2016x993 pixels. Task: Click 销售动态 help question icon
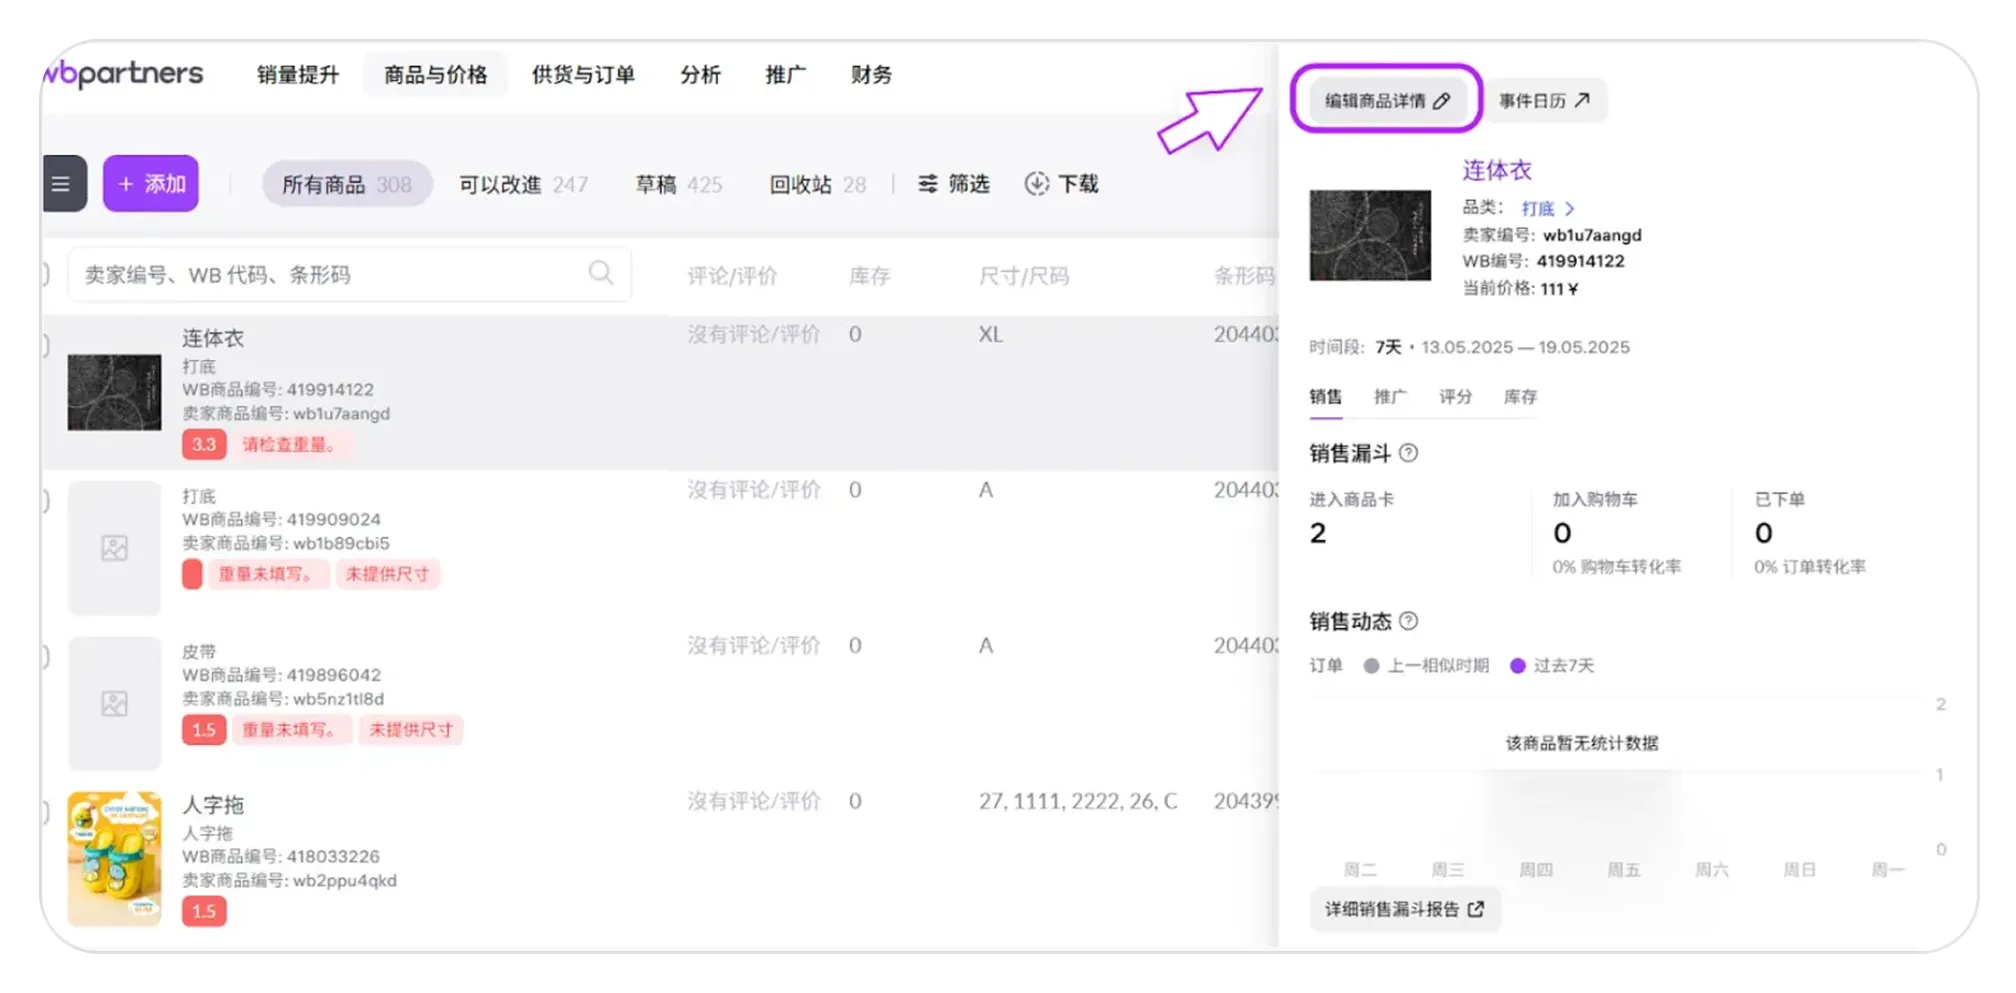click(1408, 621)
